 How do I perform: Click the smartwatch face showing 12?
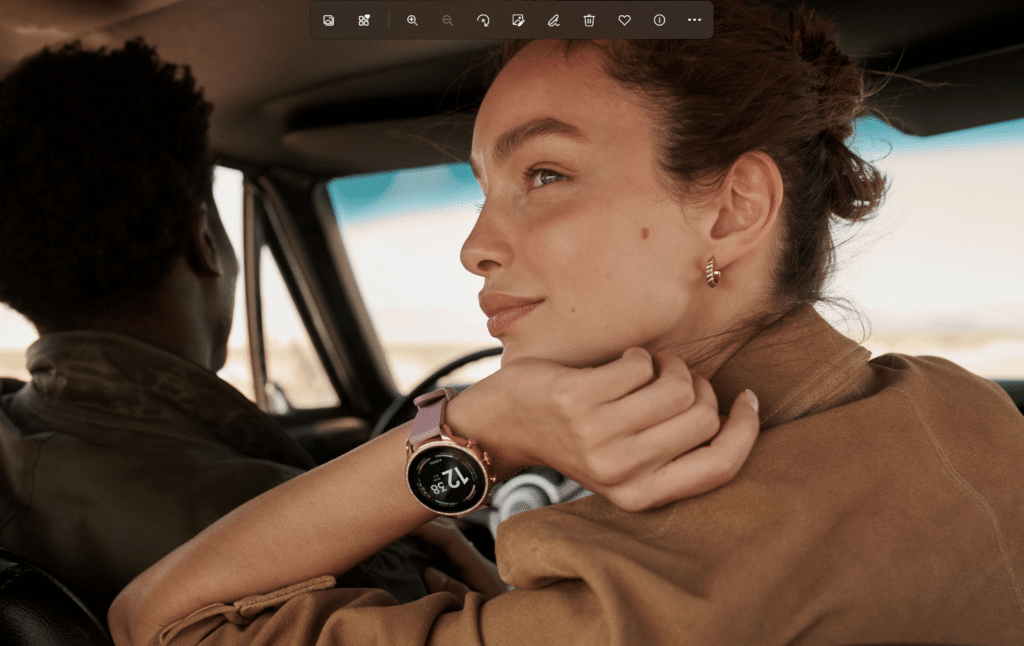(447, 477)
